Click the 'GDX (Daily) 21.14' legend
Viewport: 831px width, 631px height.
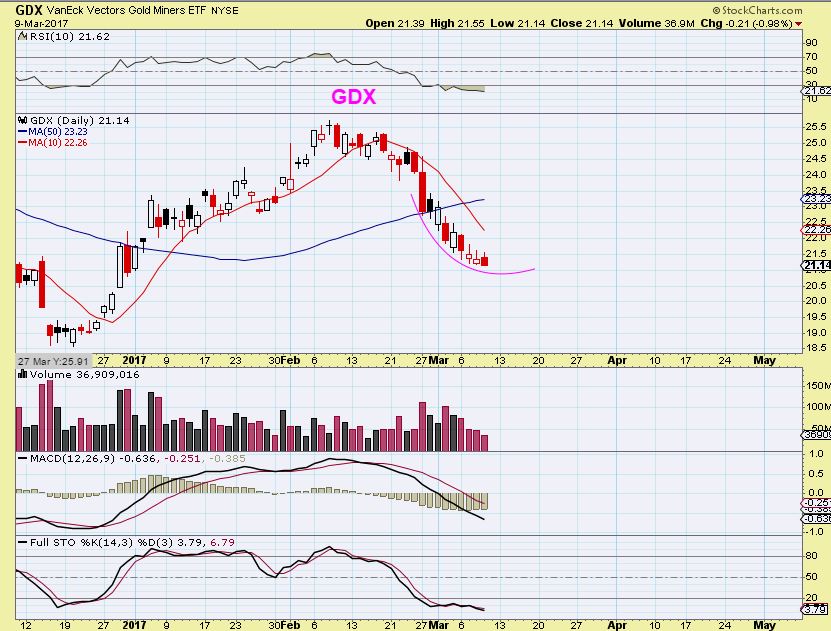click(79, 120)
